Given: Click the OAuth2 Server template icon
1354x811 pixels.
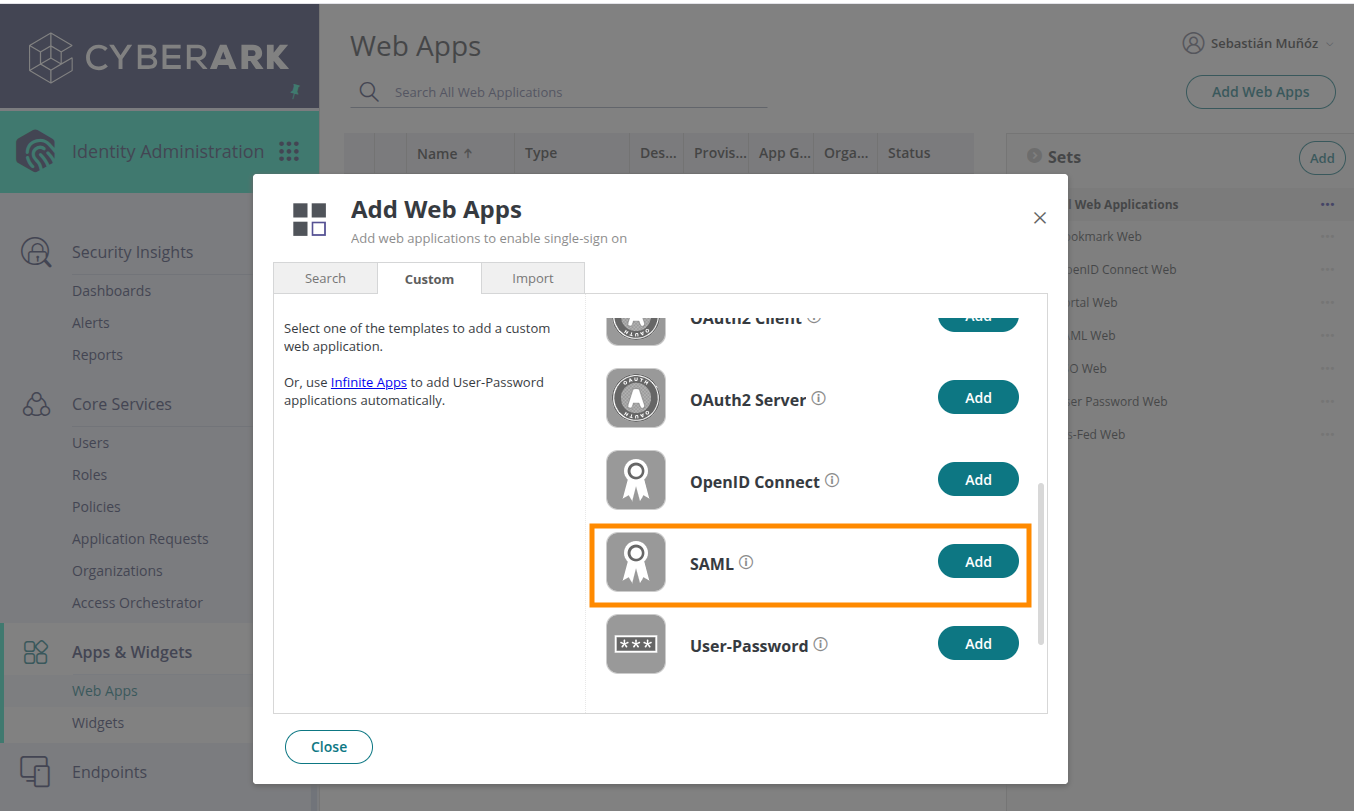Looking at the screenshot, I should tap(636, 398).
